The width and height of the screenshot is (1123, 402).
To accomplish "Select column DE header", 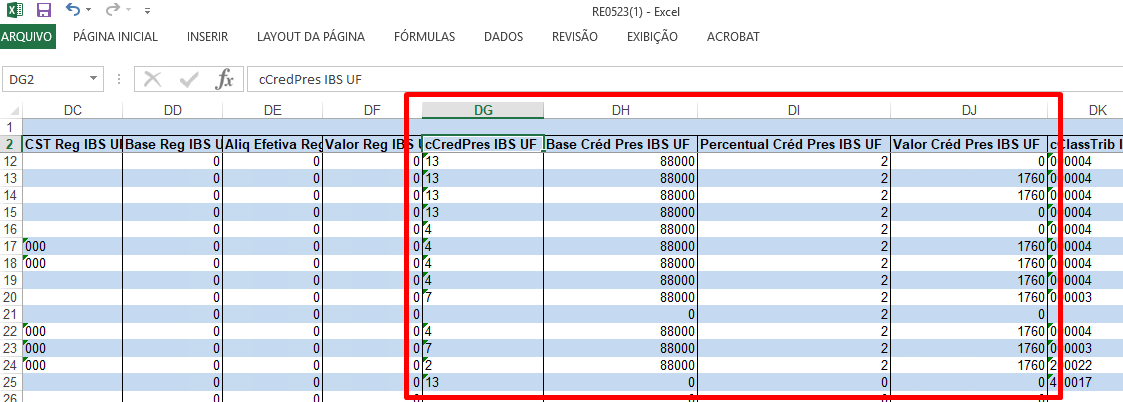I will coord(273,110).
